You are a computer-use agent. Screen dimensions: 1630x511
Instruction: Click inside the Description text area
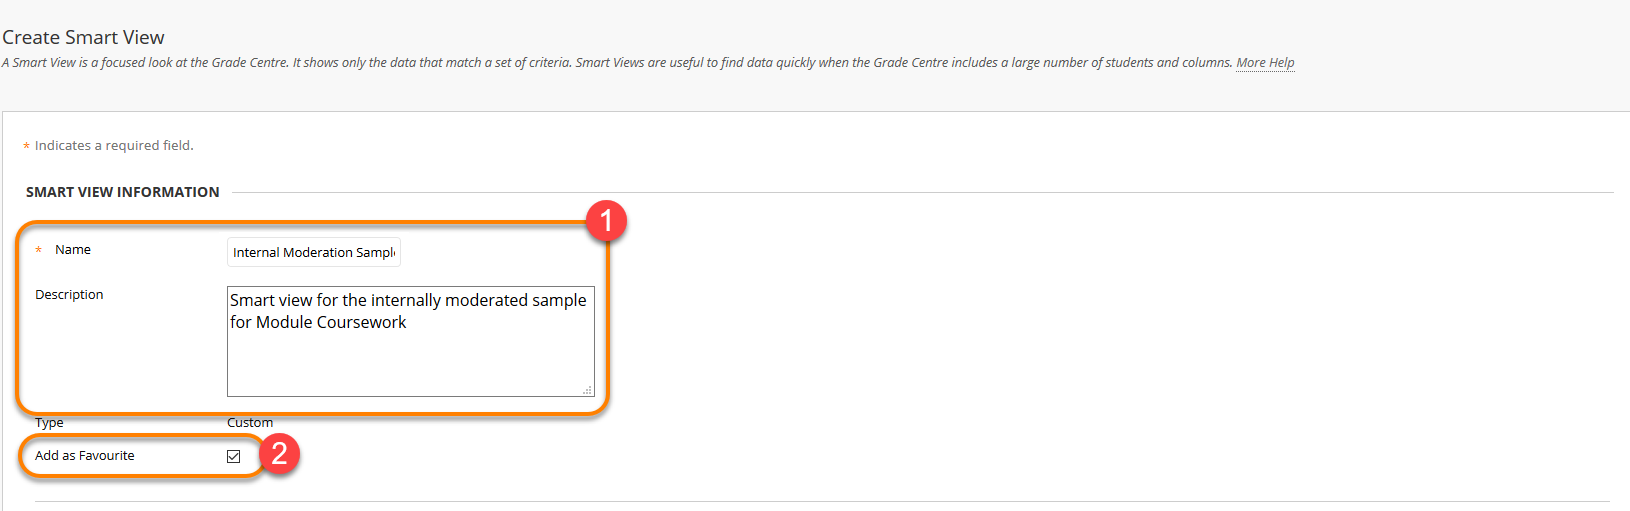[411, 341]
